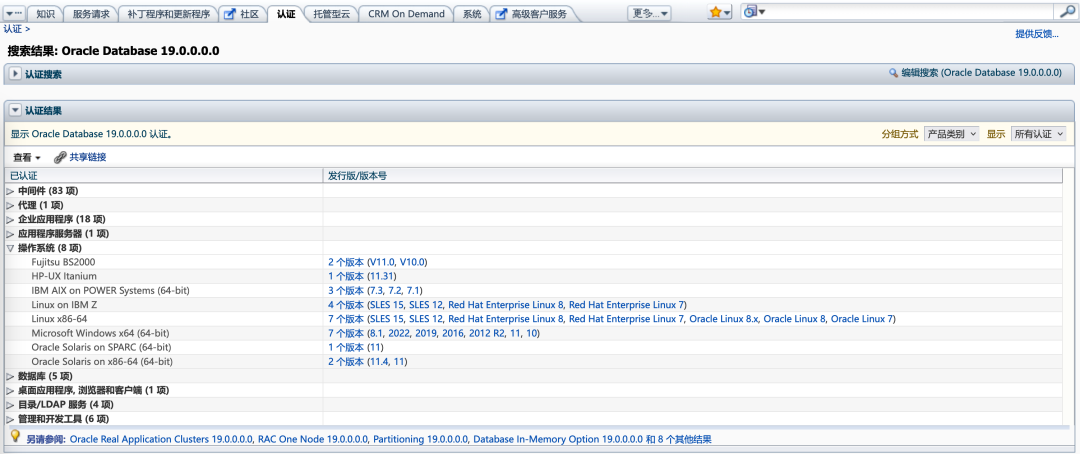Image resolution: width=1080 pixels, height=454 pixels.
Task: Click the Linux on IBM Z row
Action: [x=534, y=305]
